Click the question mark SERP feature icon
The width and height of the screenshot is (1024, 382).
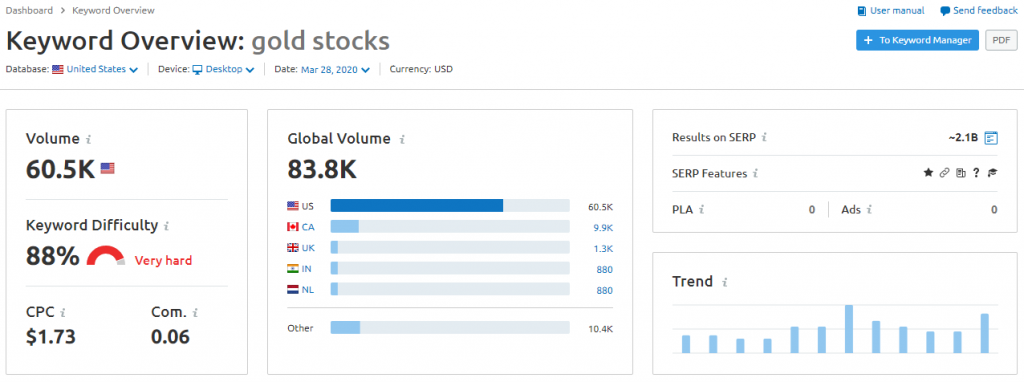976,173
